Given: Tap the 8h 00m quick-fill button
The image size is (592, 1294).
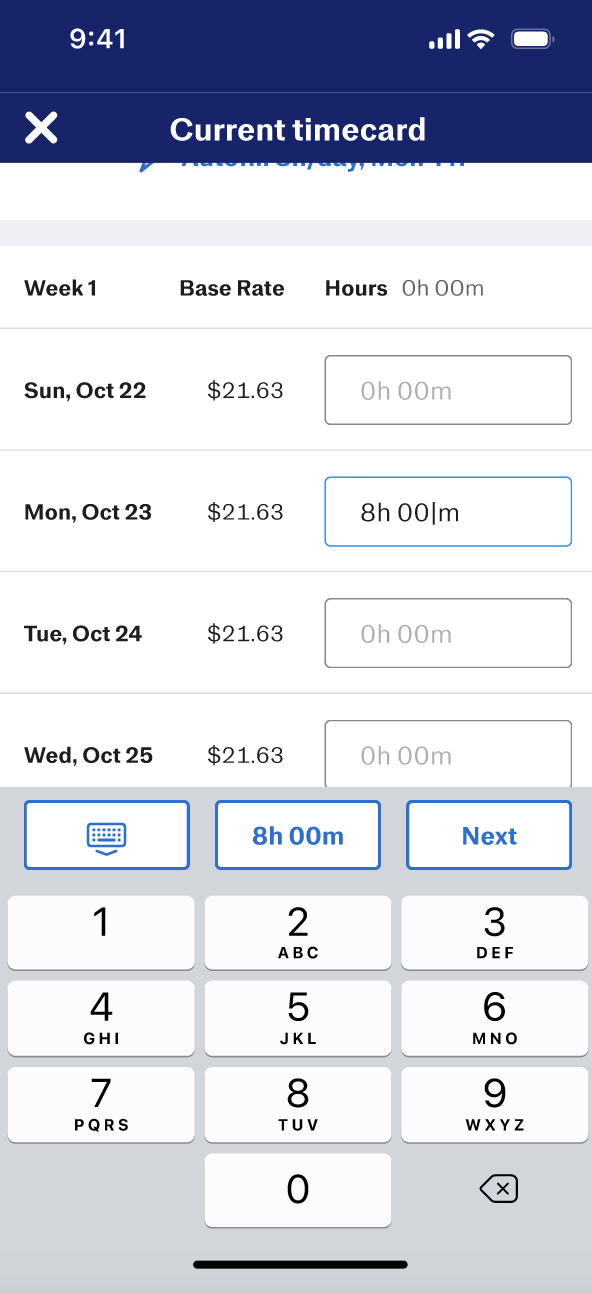Looking at the screenshot, I should pyautogui.click(x=298, y=835).
